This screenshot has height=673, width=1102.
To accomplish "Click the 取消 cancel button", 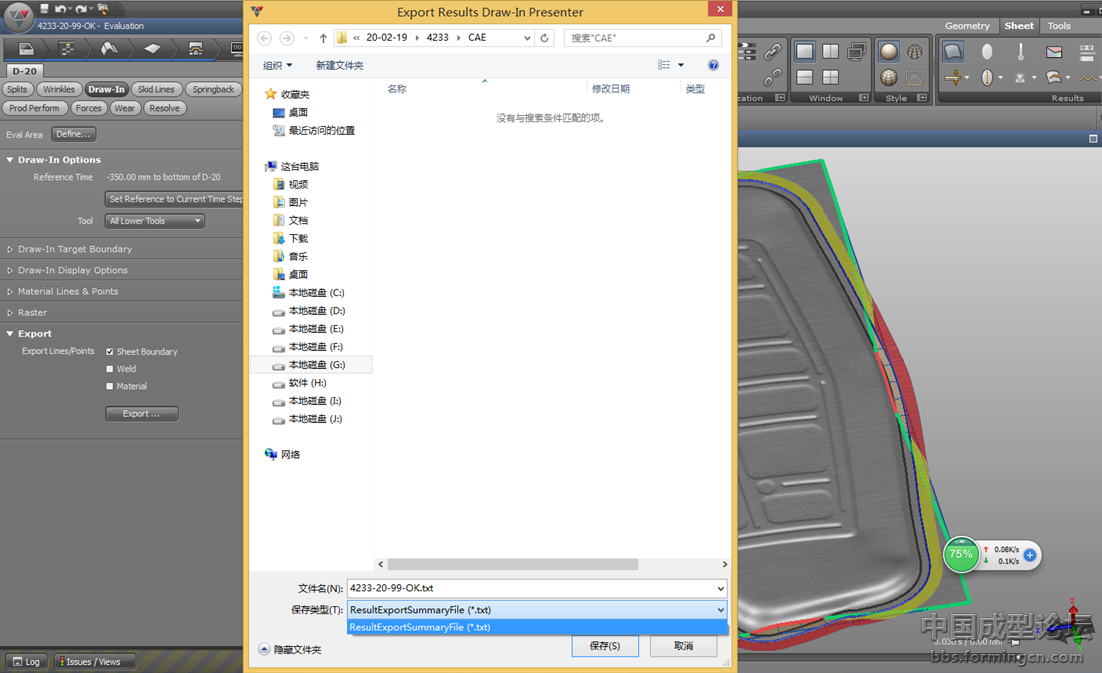I will coord(683,646).
